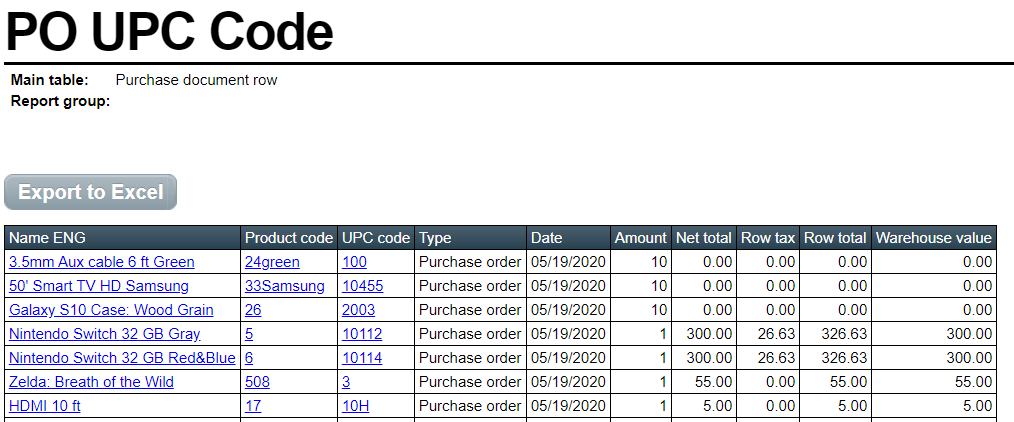Screen dimensions: 1014x422
Task: Click product code 508
Action: click(x=257, y=381)
